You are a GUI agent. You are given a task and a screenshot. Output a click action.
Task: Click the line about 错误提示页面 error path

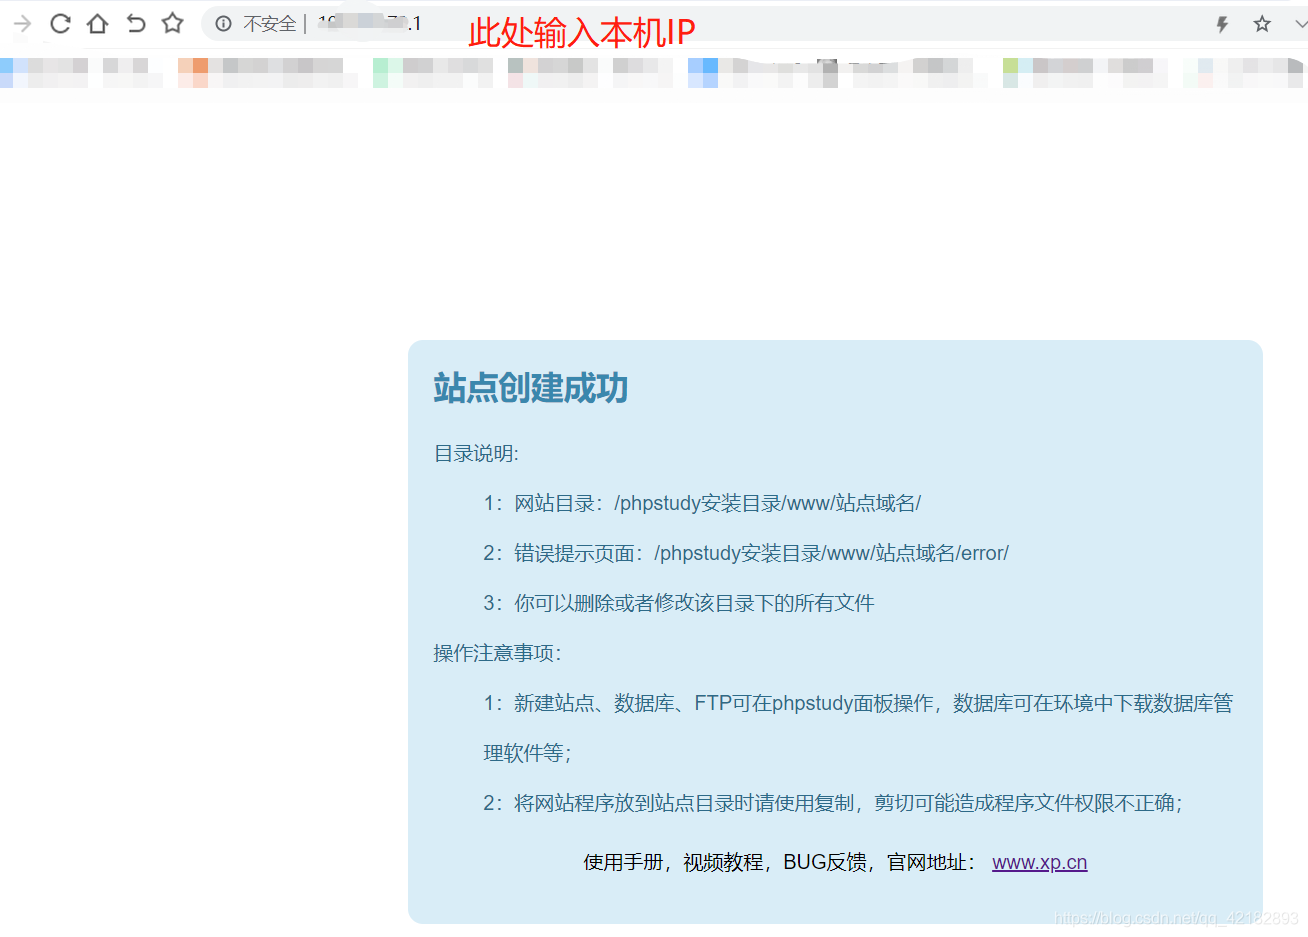tap(746, 553)
